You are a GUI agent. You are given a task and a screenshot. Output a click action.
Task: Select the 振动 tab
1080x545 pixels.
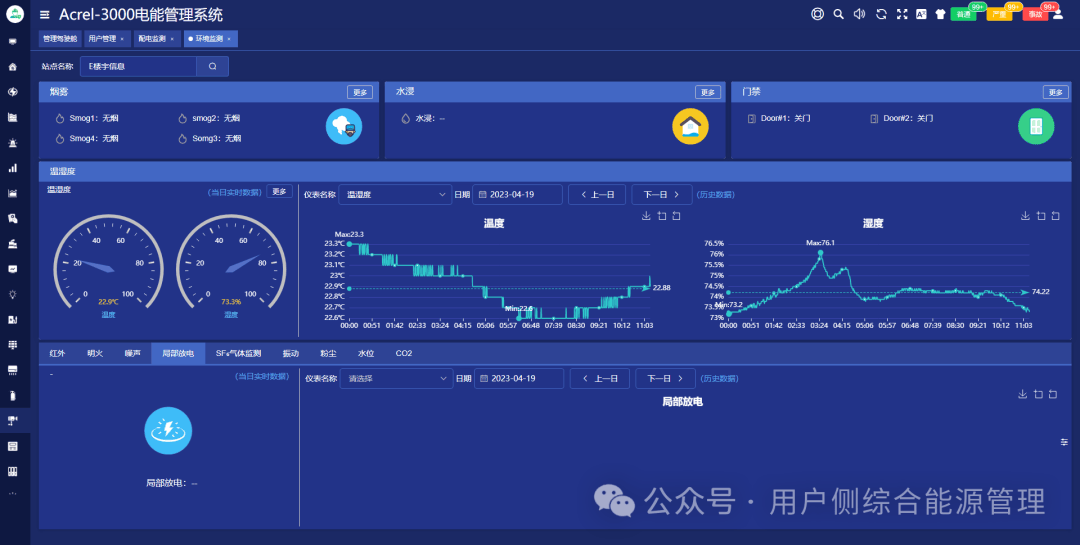[291, 353]
